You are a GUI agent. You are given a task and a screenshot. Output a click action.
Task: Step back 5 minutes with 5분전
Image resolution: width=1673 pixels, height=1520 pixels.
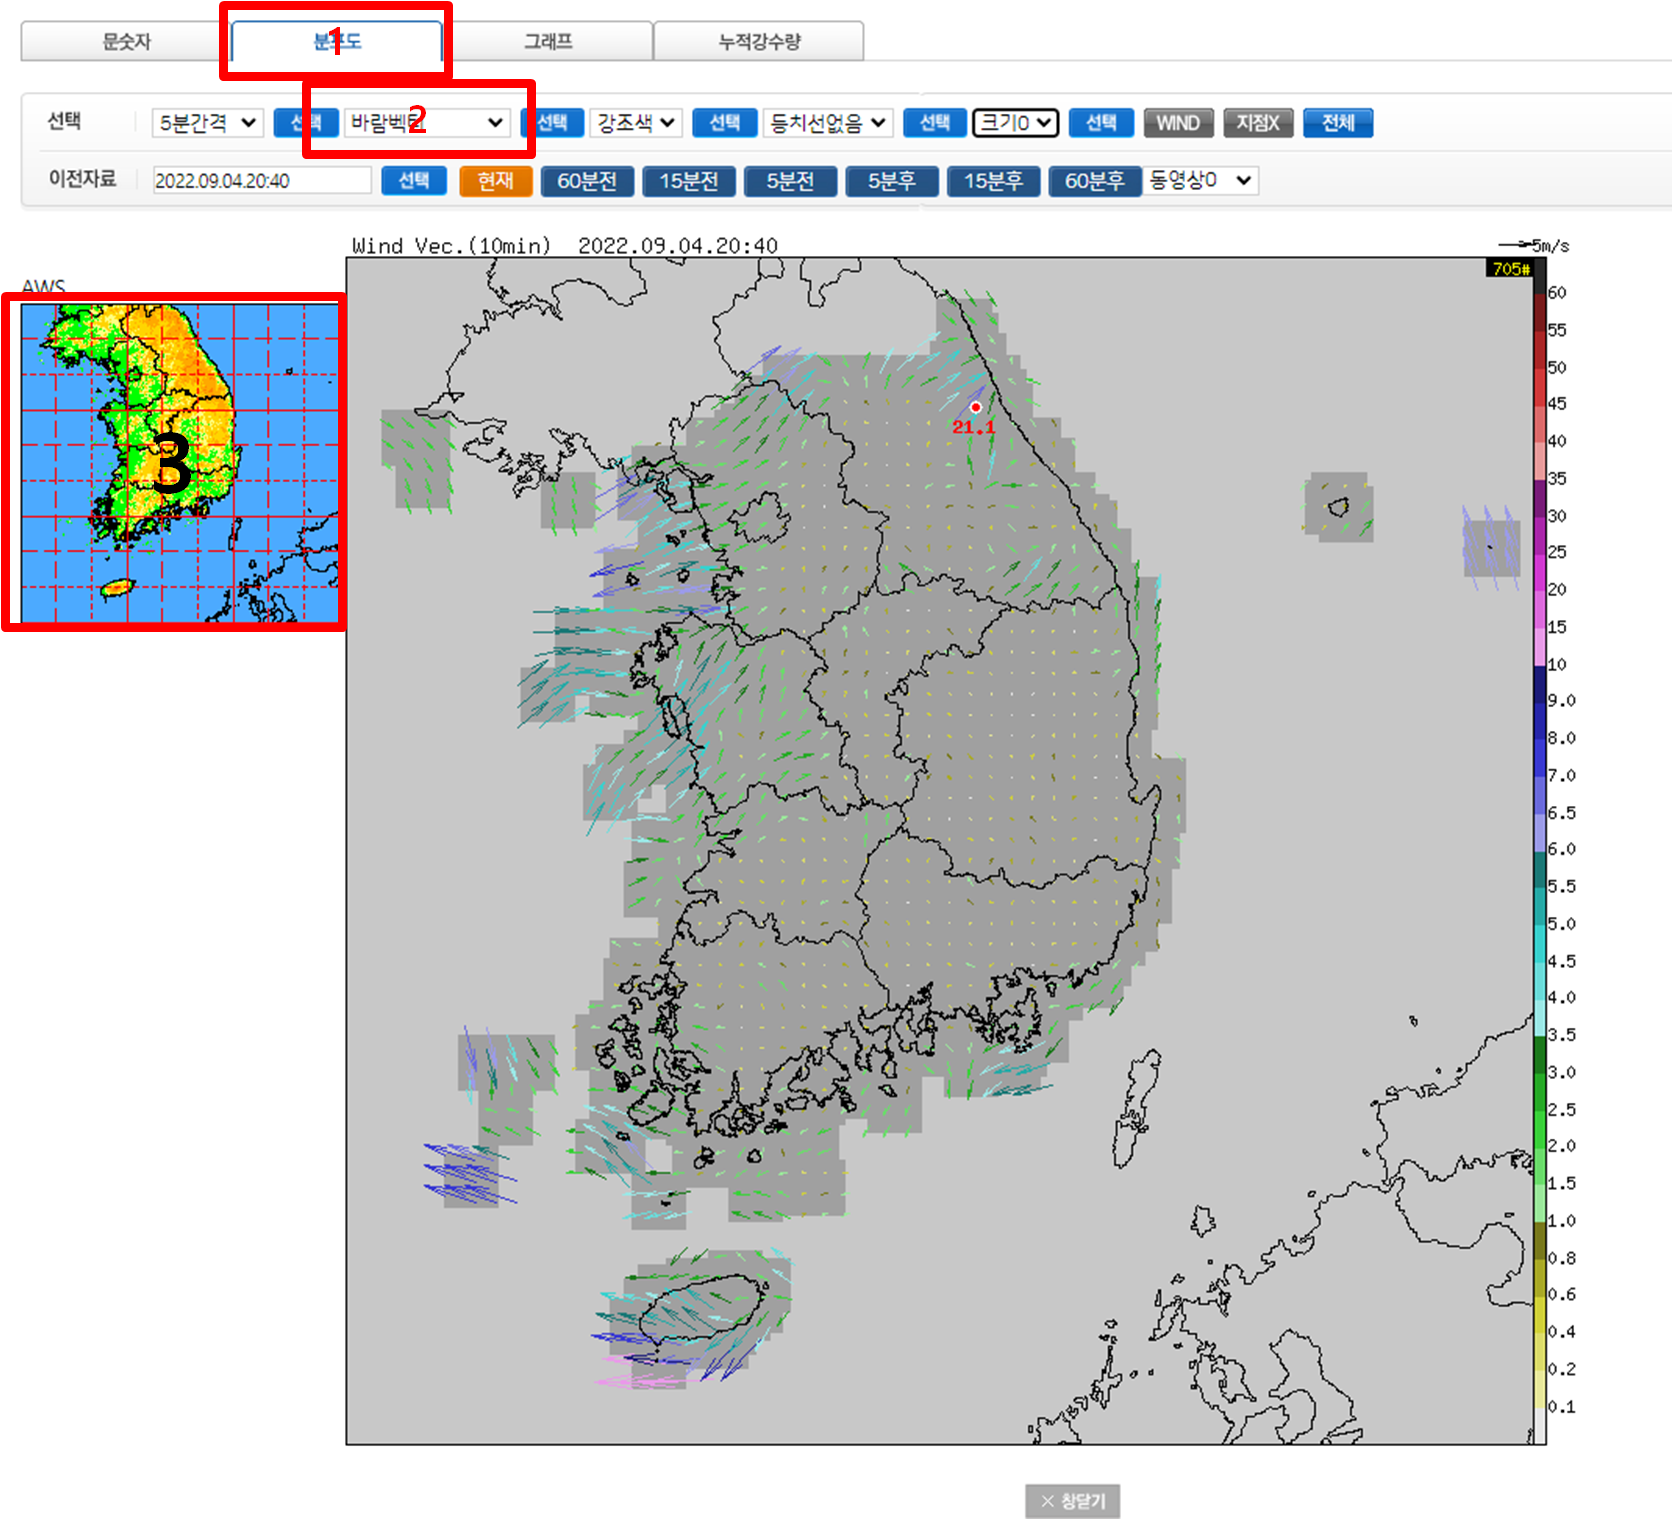791,181
